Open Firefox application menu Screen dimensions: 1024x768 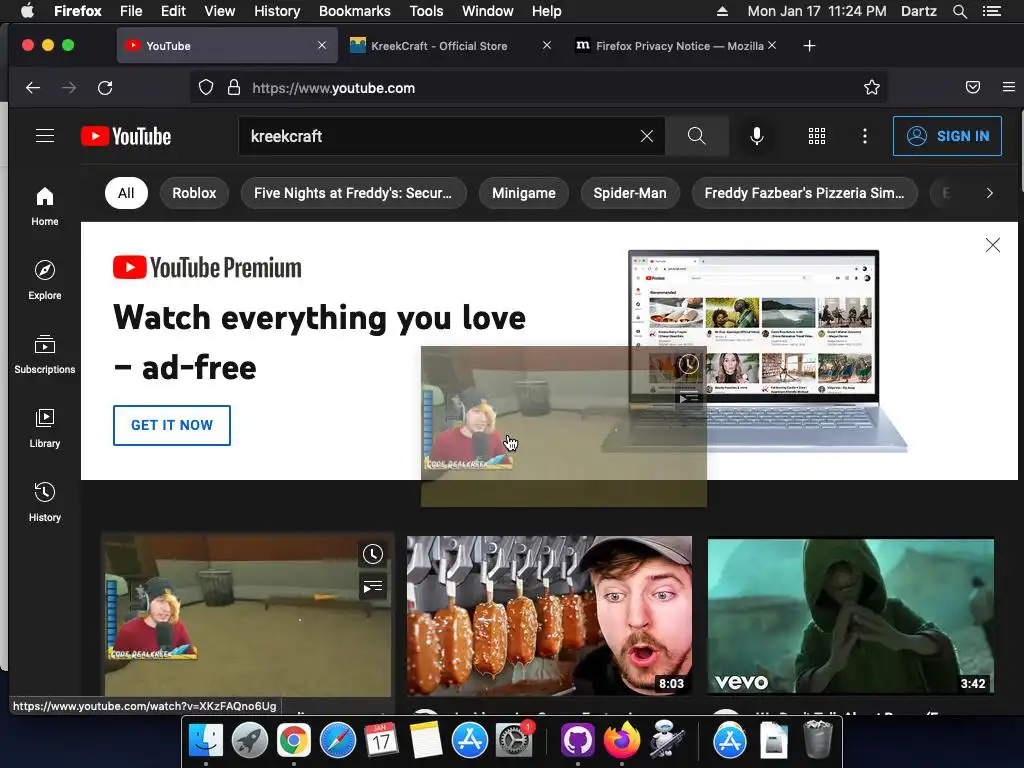(1008, 88)
